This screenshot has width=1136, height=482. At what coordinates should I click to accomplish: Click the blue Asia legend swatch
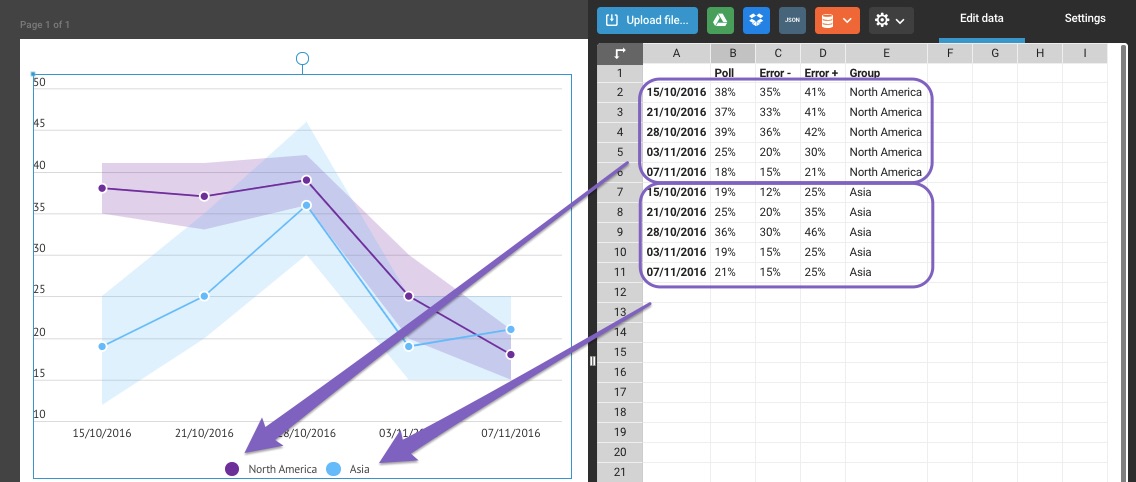click(x=334, y=469)
